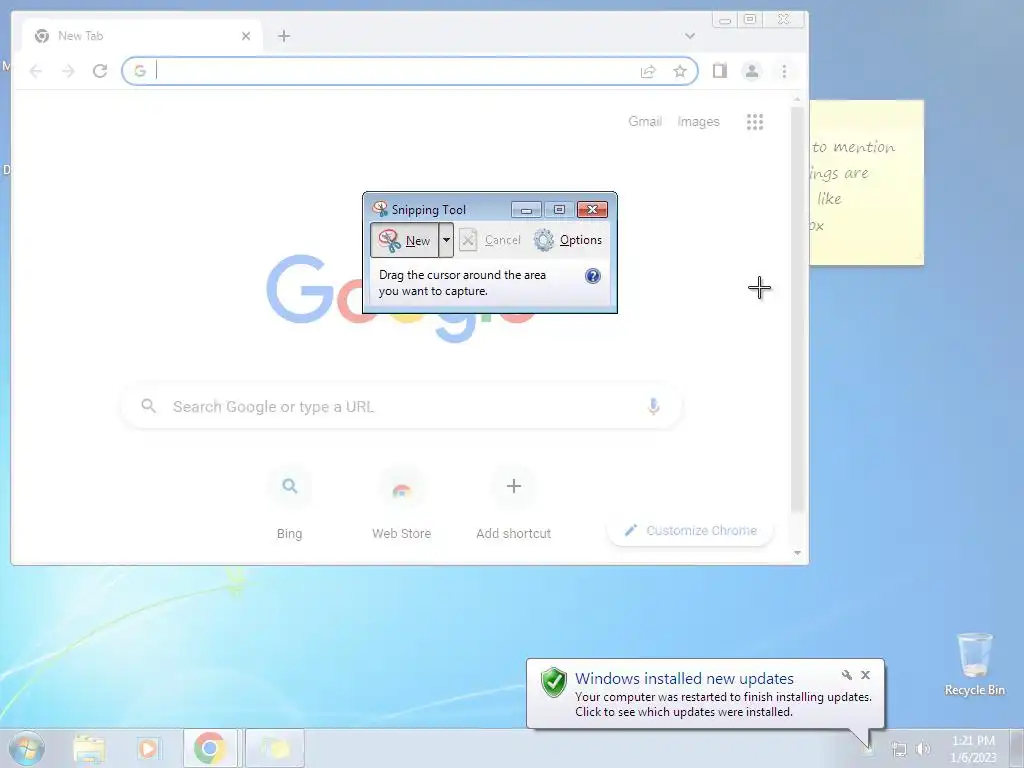Click the yellow sticky note
This screenshot has width=1024, height=768.
point(867,182)
